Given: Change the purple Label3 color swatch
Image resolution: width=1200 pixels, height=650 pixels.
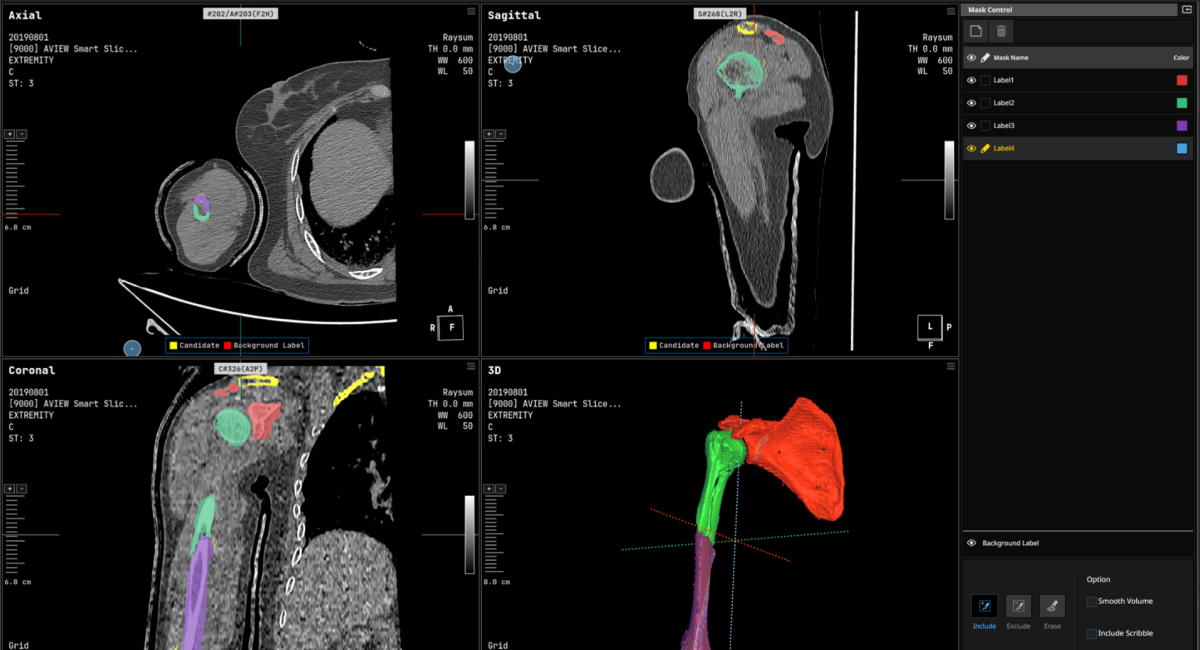Looking at the screenshot, I should [x=1182, y=126].
